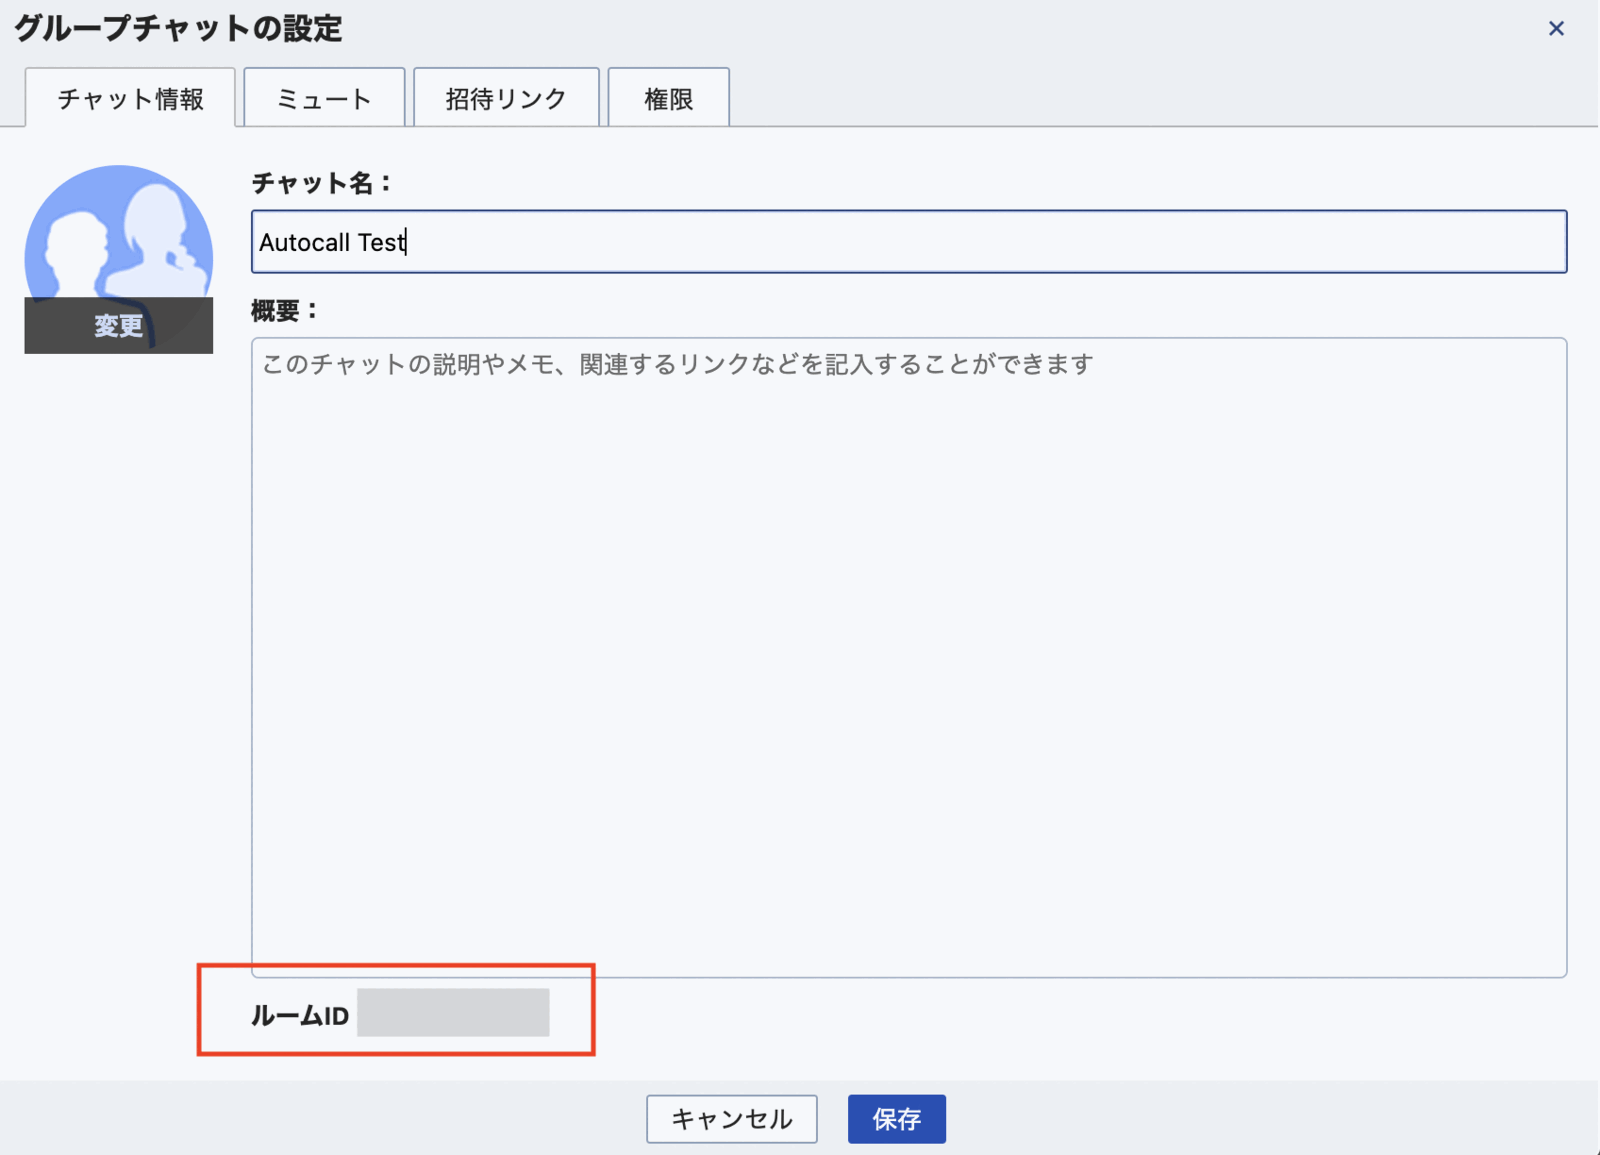Screen dimensions: 1600x1155
Task: Click the female silhouette in the avatar
Action: pos(158,240)
